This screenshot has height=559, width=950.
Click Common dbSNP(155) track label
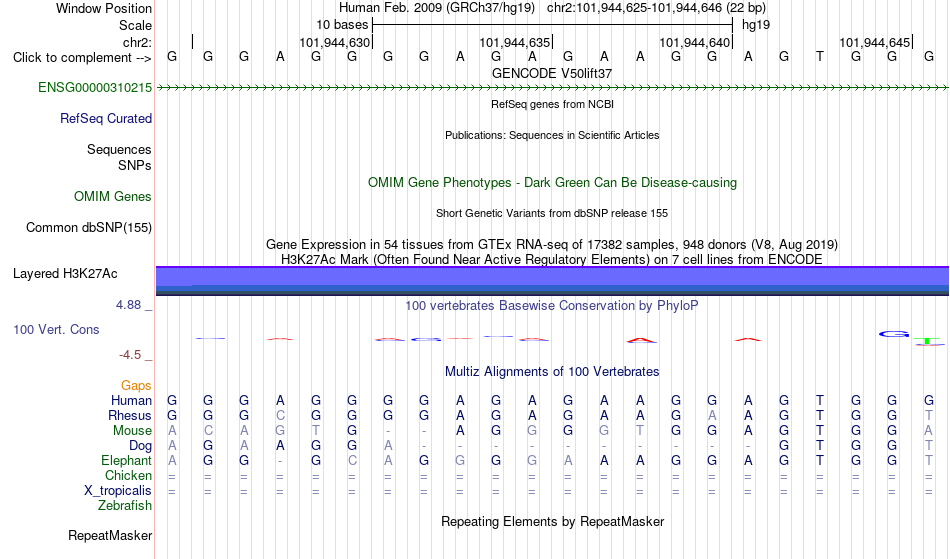[x=88, y=228]
